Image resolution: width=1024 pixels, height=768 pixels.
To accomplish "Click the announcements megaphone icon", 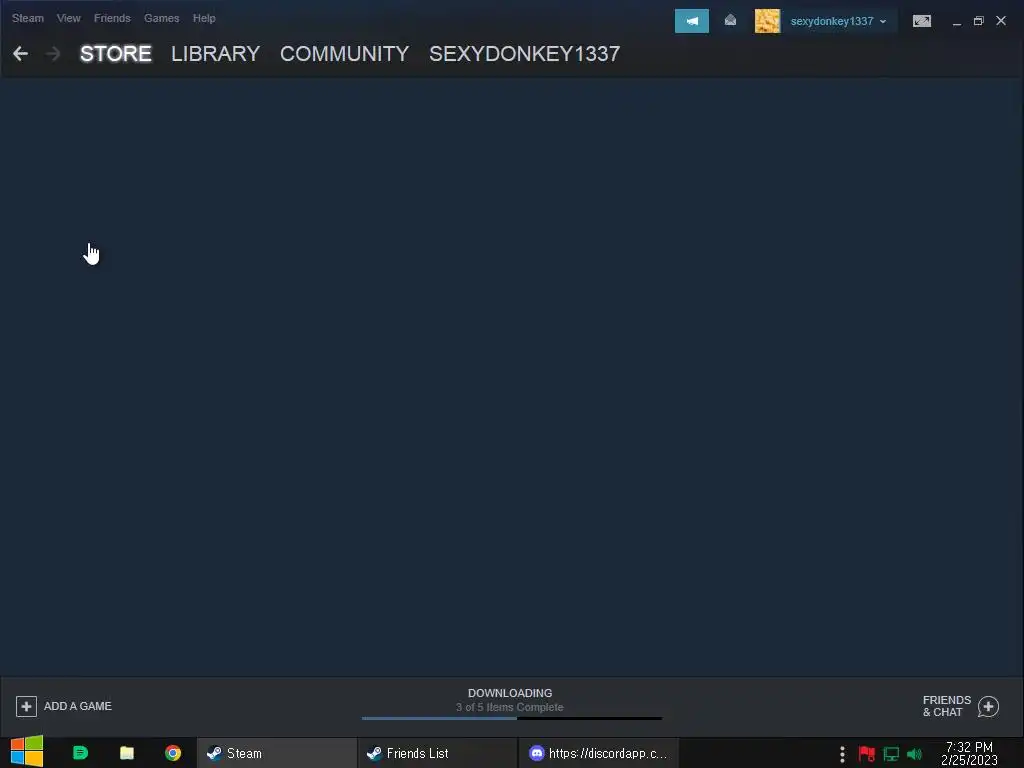I will point(692,21).
